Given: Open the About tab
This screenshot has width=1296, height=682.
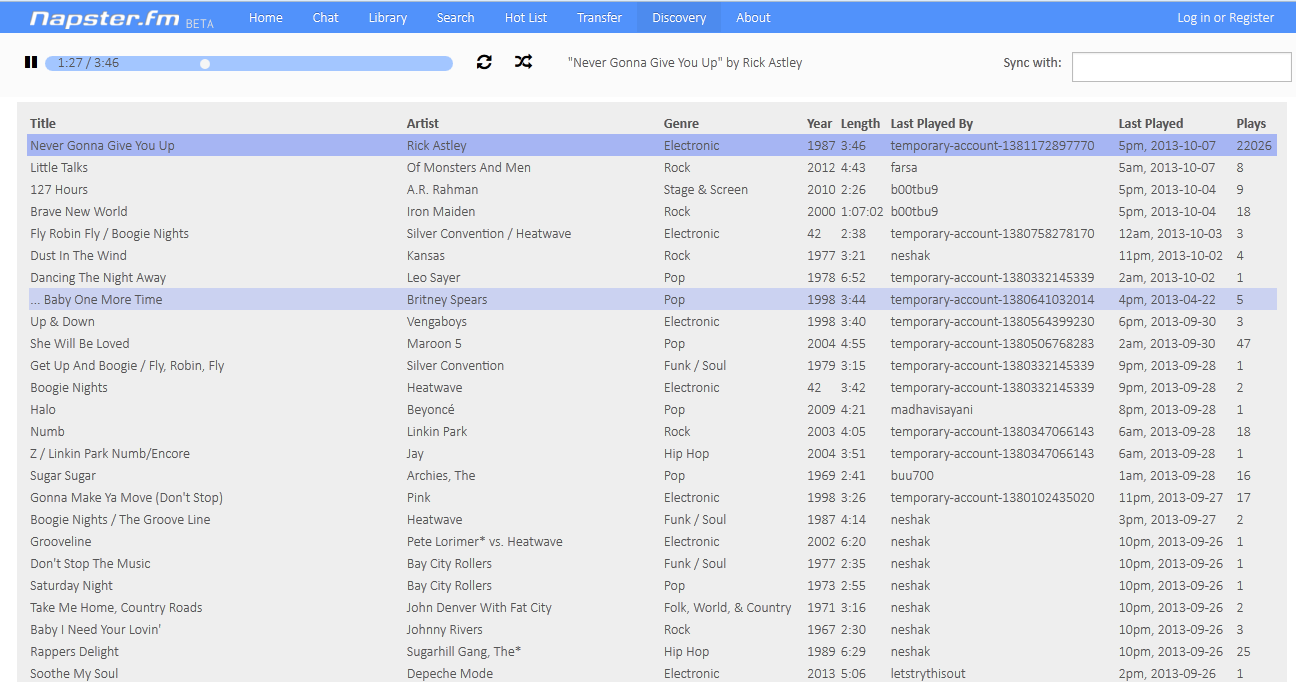Looking at the screenshot, I should 754,18.
